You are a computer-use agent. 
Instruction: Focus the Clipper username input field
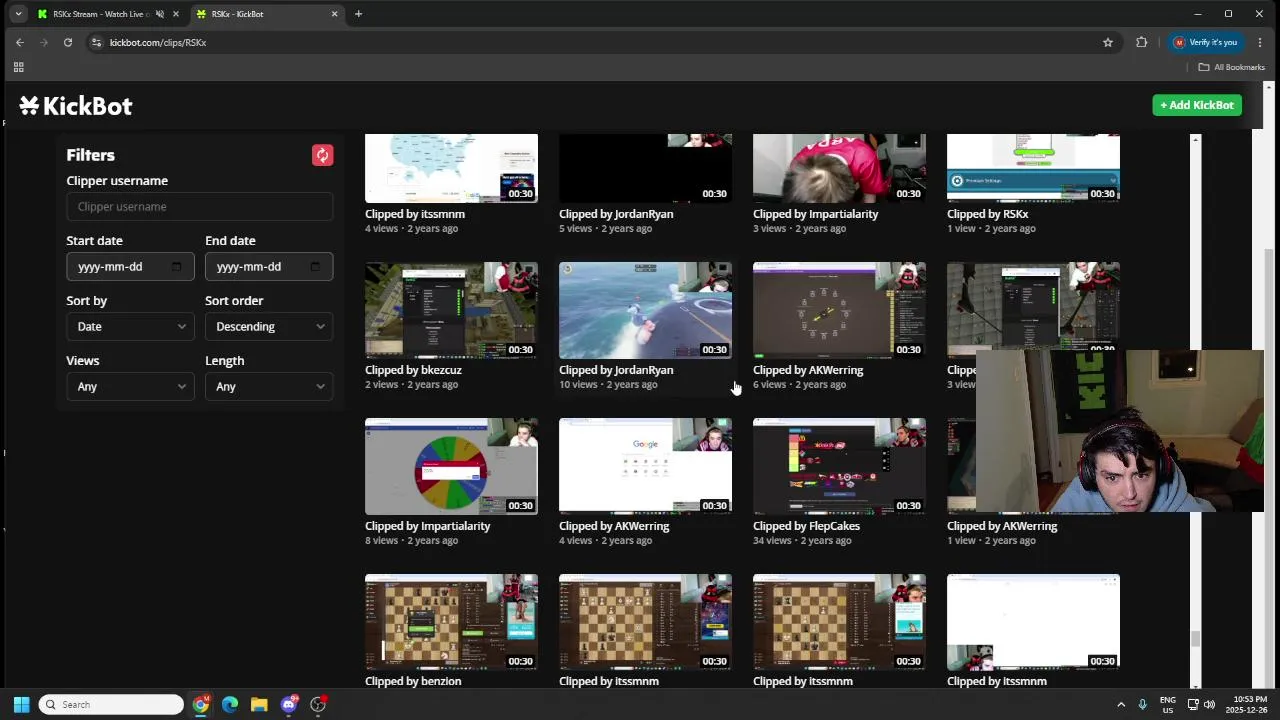click(x=200, y=207)
